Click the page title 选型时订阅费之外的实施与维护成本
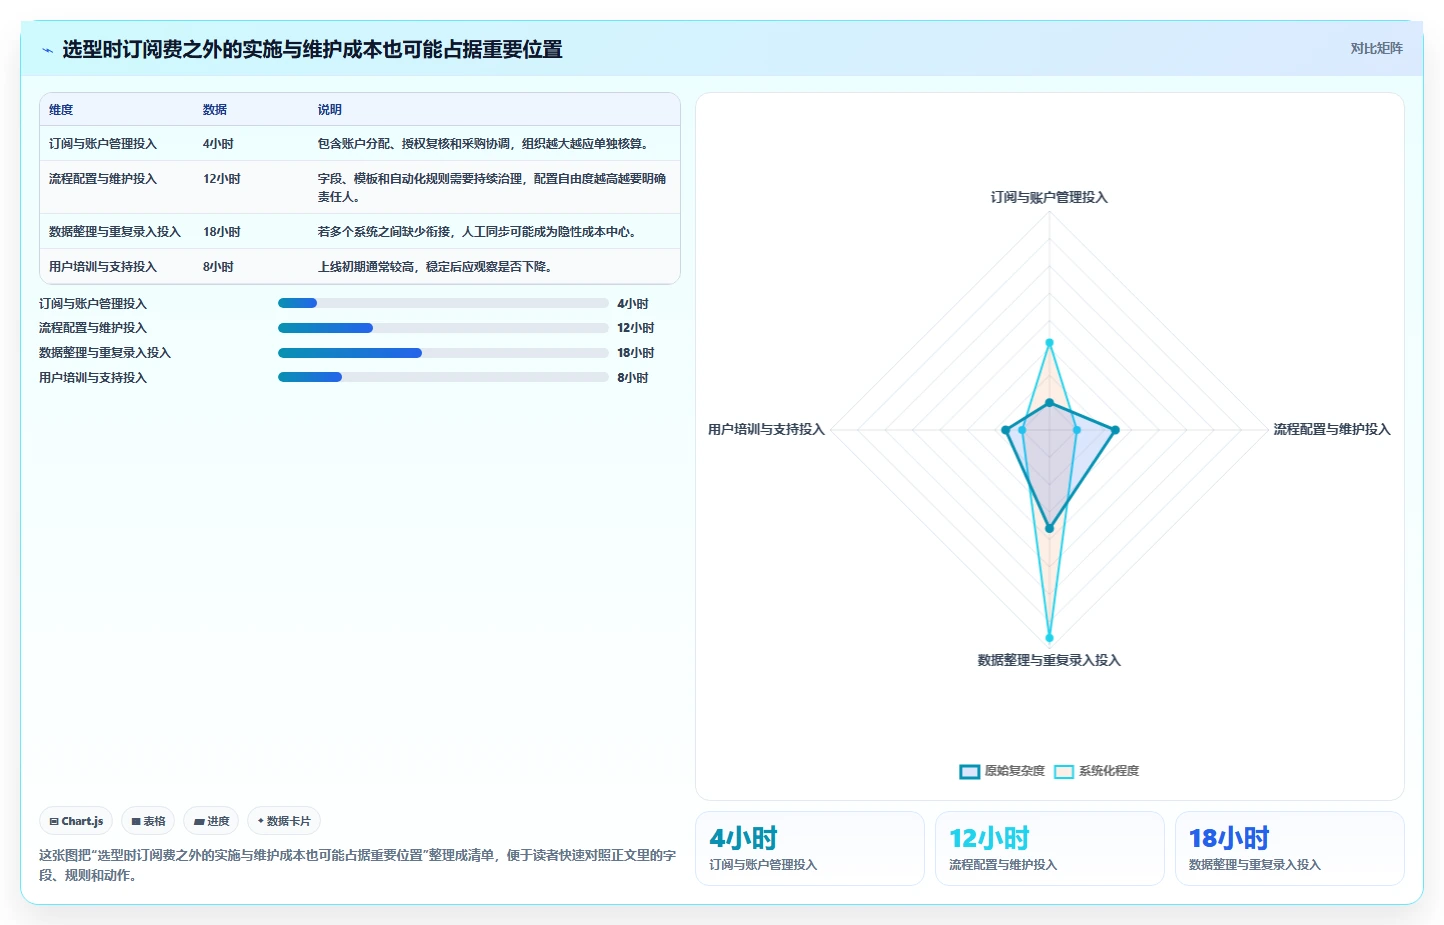 [312, 50]
